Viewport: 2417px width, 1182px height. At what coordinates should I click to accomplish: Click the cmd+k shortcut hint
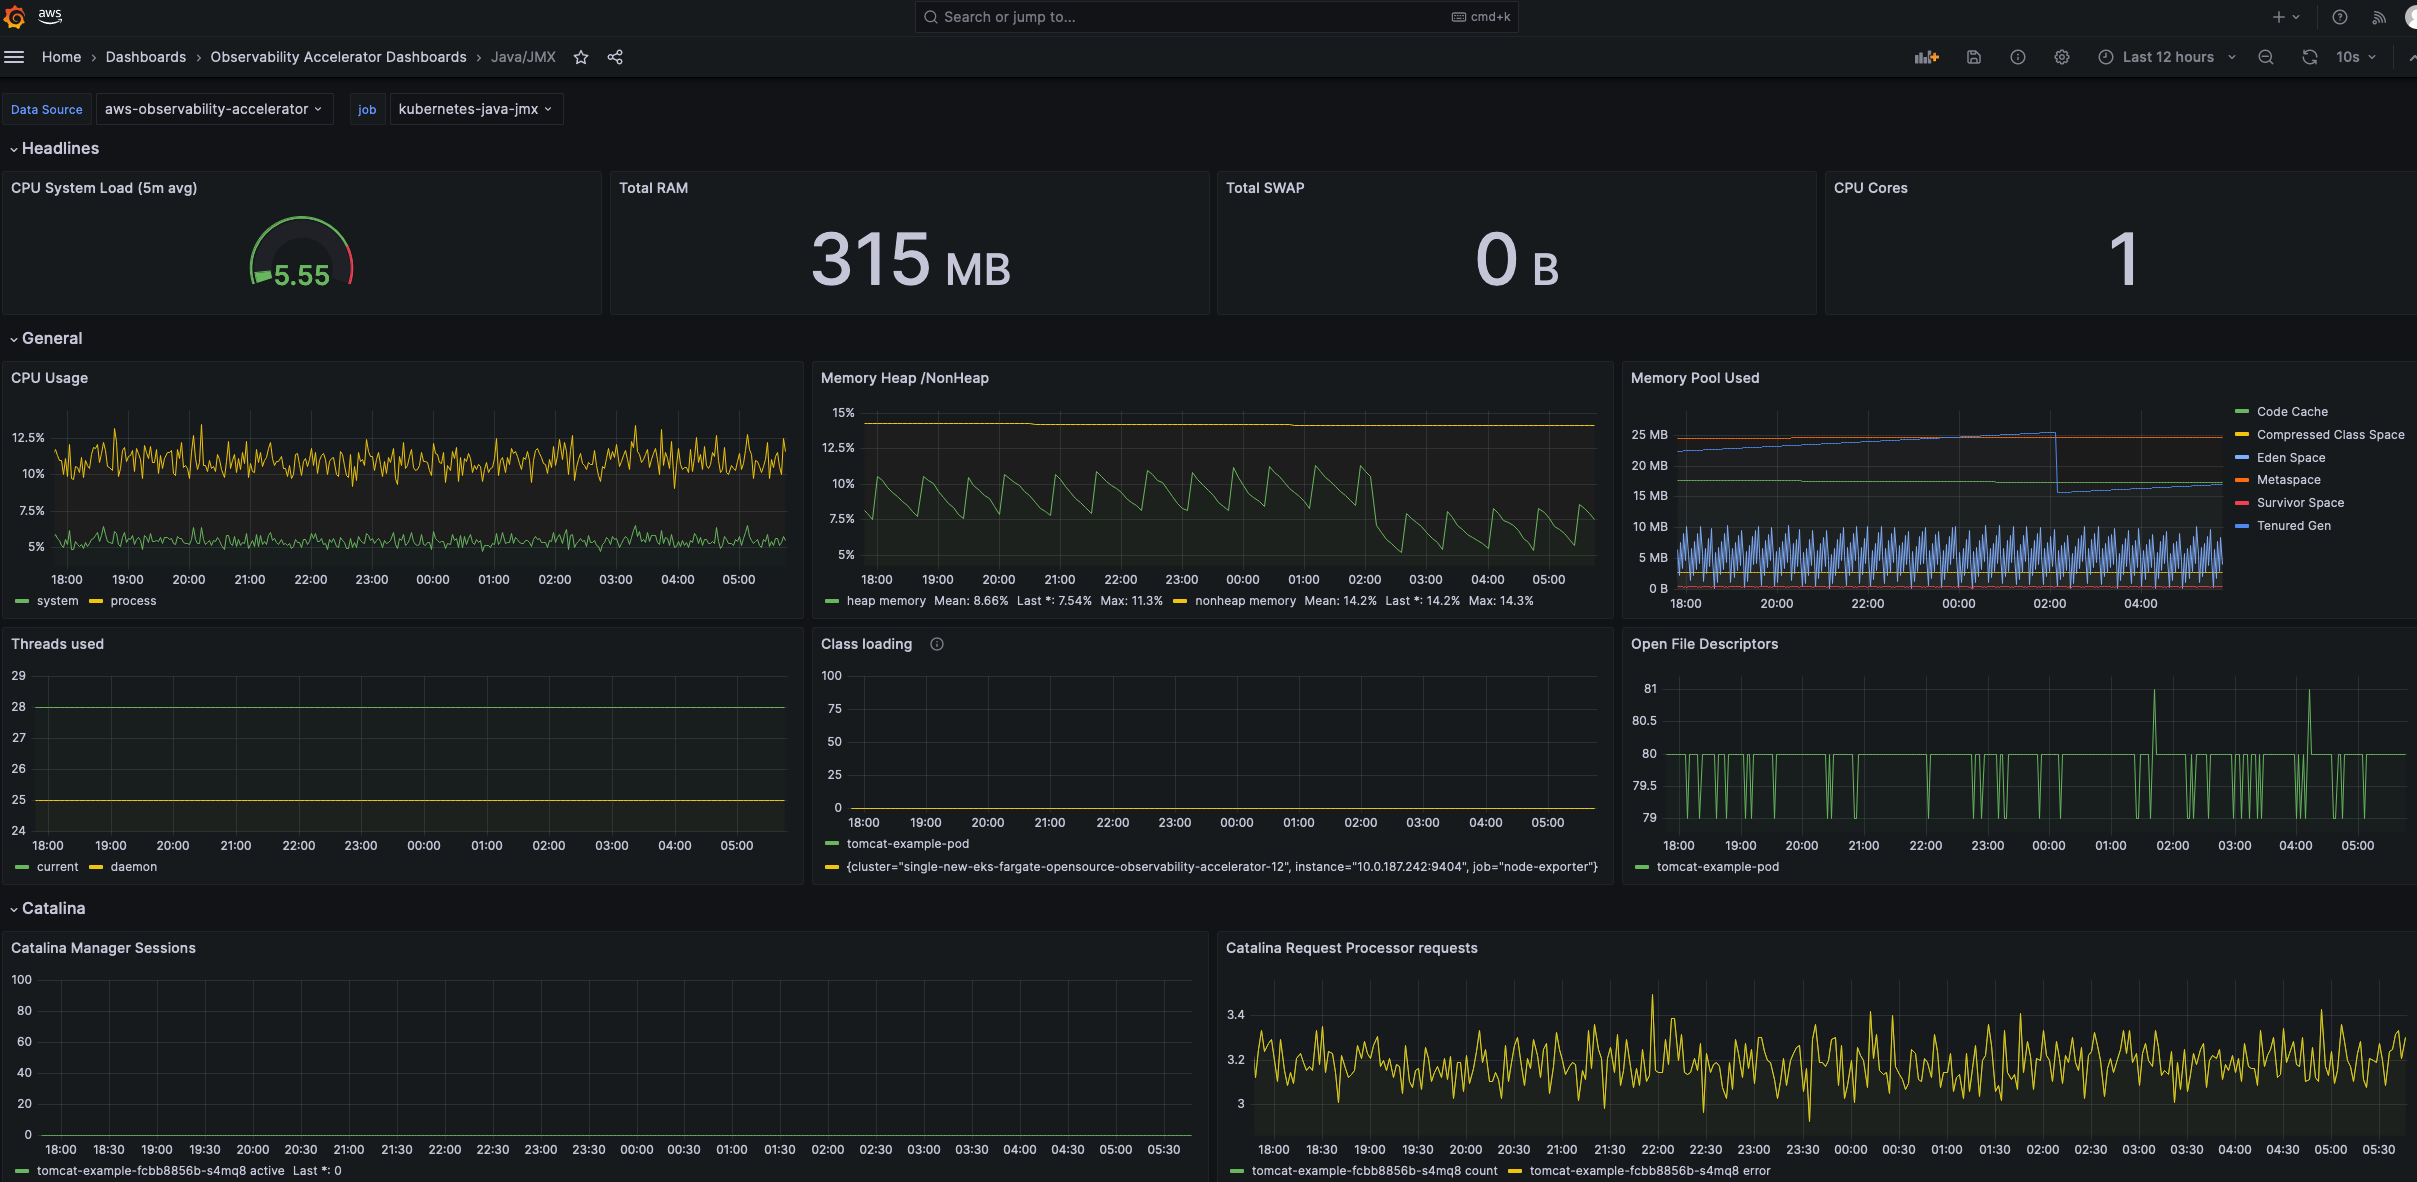(1481, 17)
